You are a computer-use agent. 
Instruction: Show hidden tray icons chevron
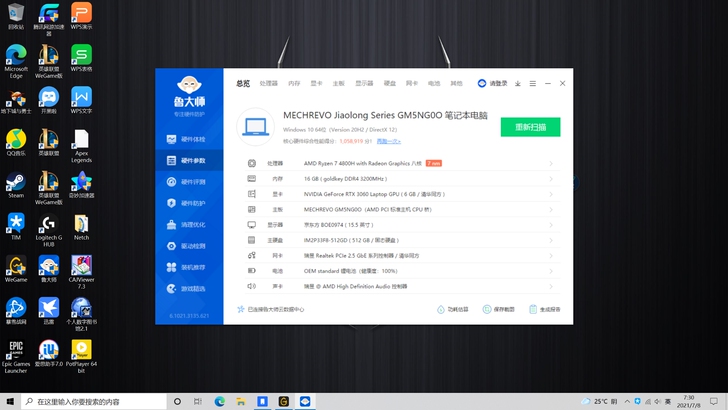(x=627, y=402)
